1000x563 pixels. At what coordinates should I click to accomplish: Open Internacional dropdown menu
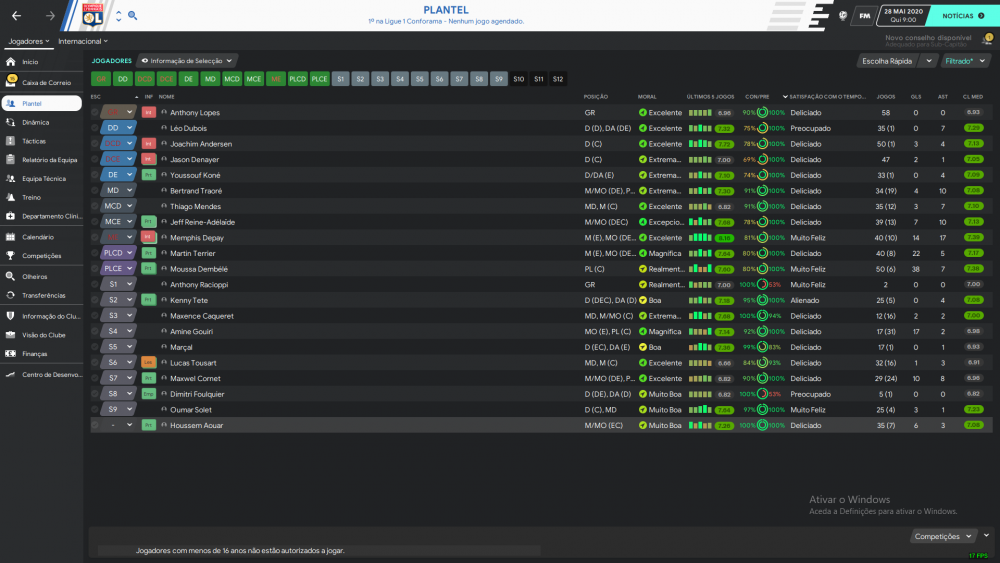click(x=83, y=41)
